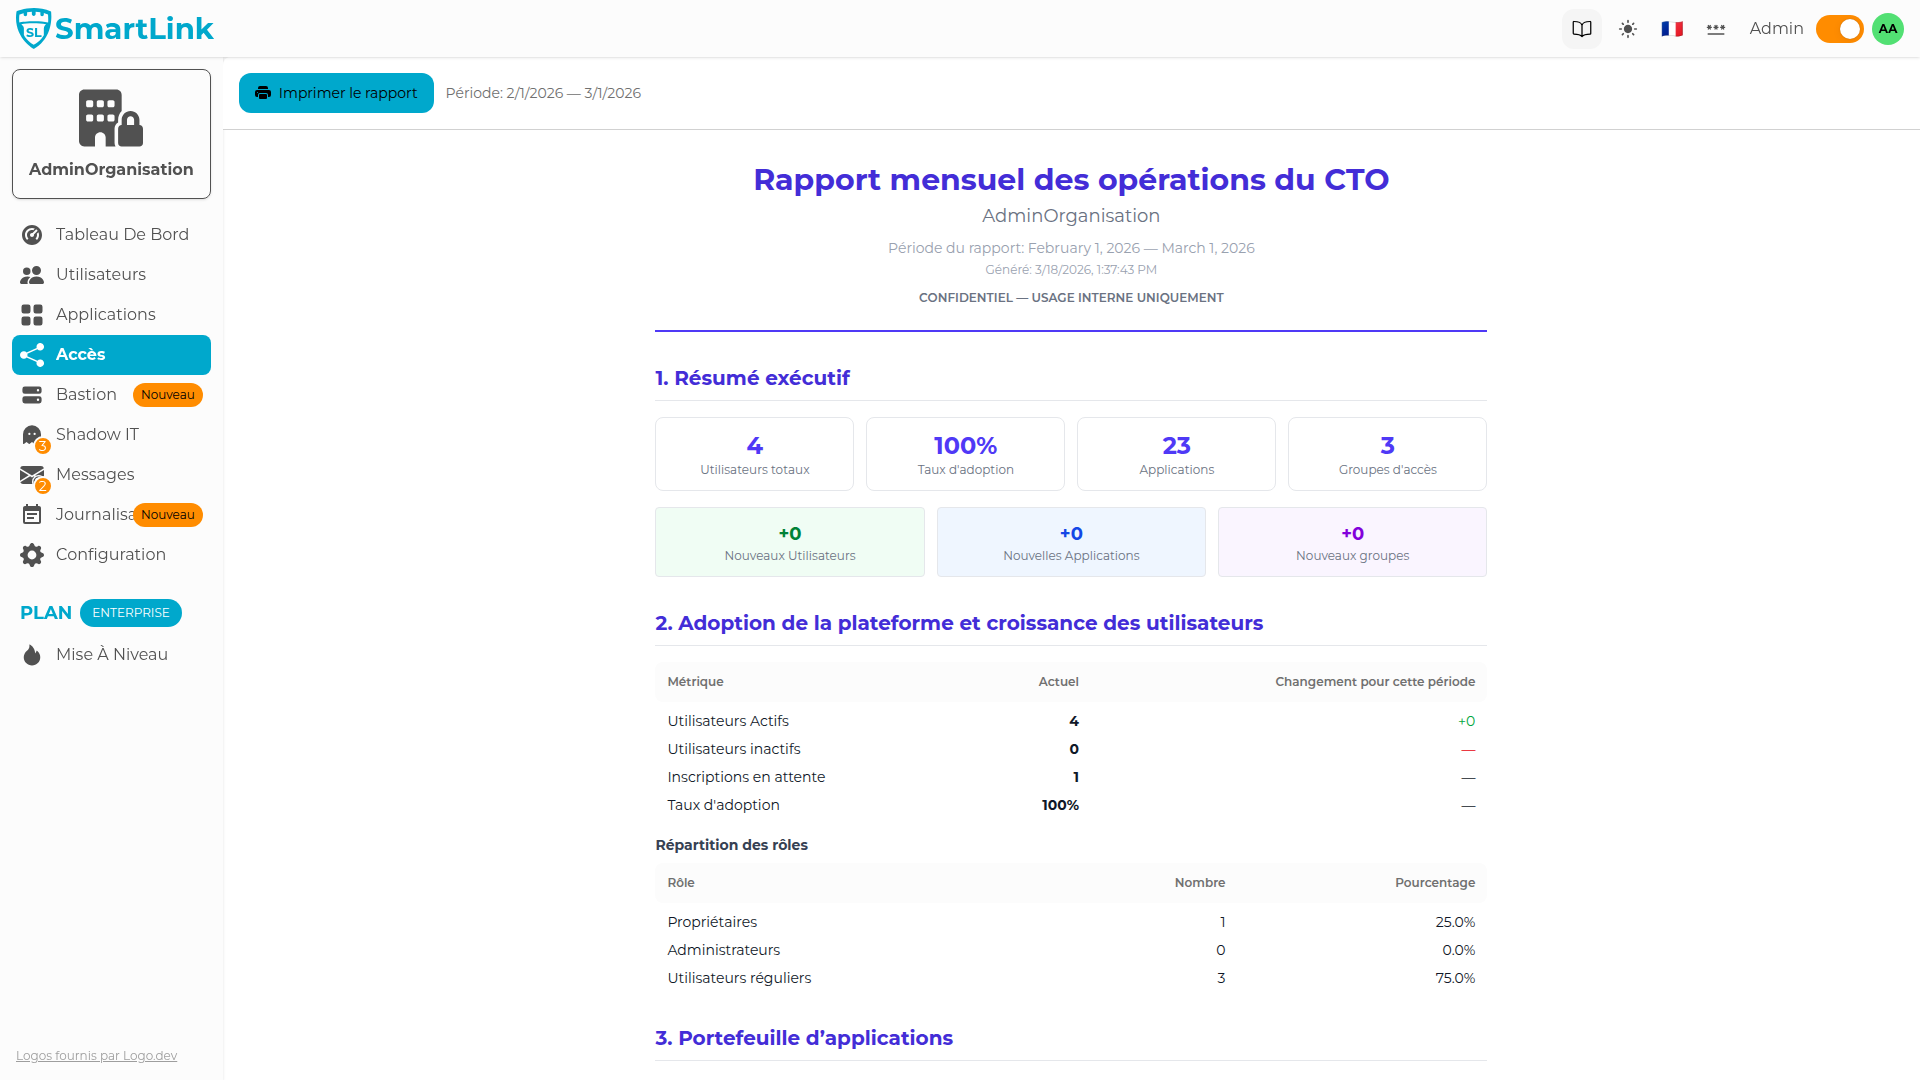The width and height of the screenshot is (1920, 1080).
Task: Click Mise À Niveau to upgrade
Action: (111, 654)
